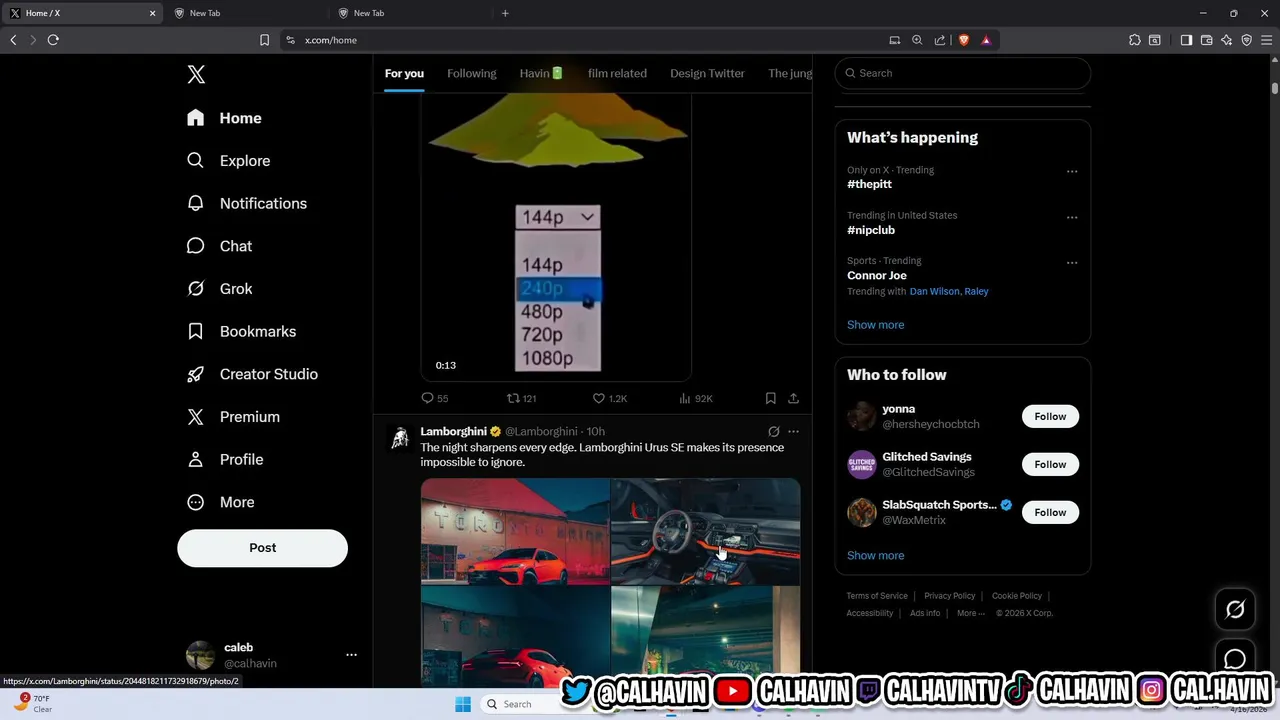Screen dimensions: 1280x720
Task: Open the Terms of Service link
Action: (x=877, y=596)
